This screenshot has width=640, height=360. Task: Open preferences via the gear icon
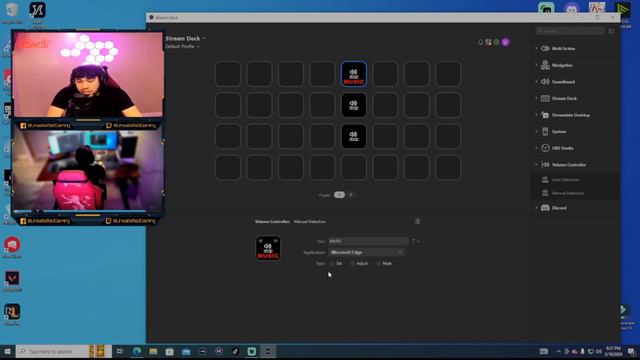point(496,42)
